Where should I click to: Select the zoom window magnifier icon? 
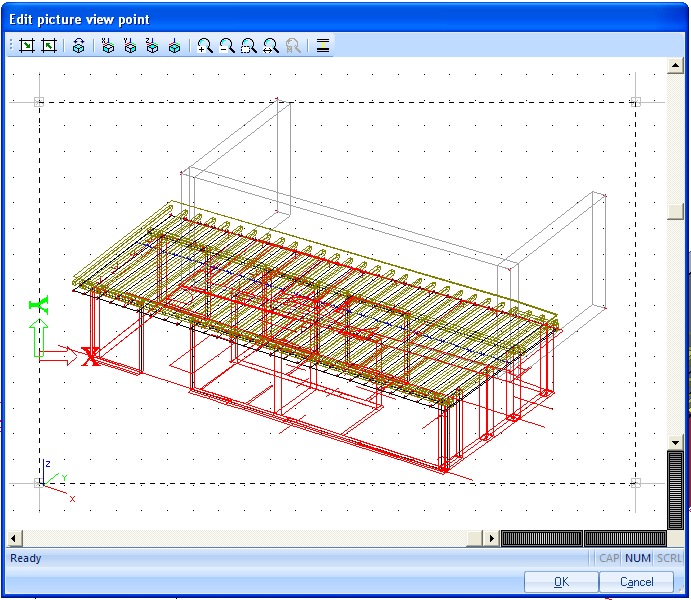click(x=249, y=45)
